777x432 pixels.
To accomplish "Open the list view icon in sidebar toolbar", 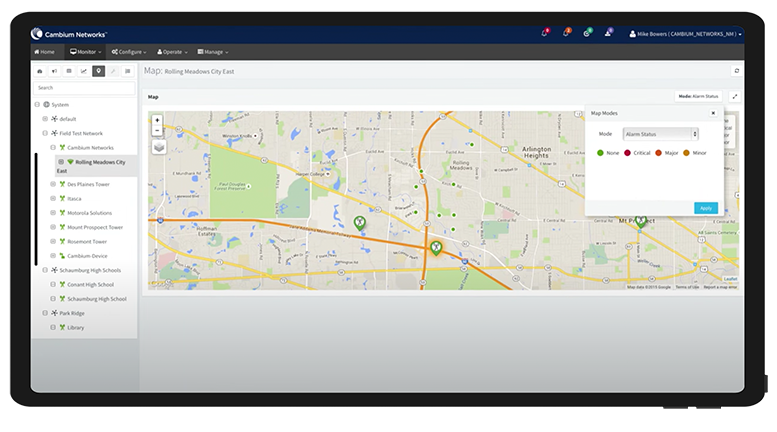I will [128, 71].
